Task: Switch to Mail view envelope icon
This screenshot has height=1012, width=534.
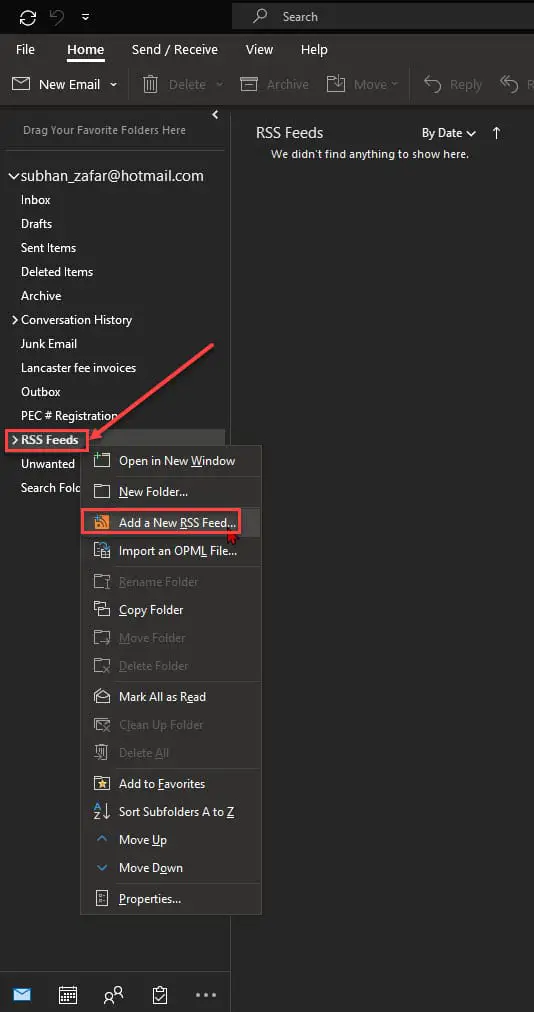Action: point(22,995)
